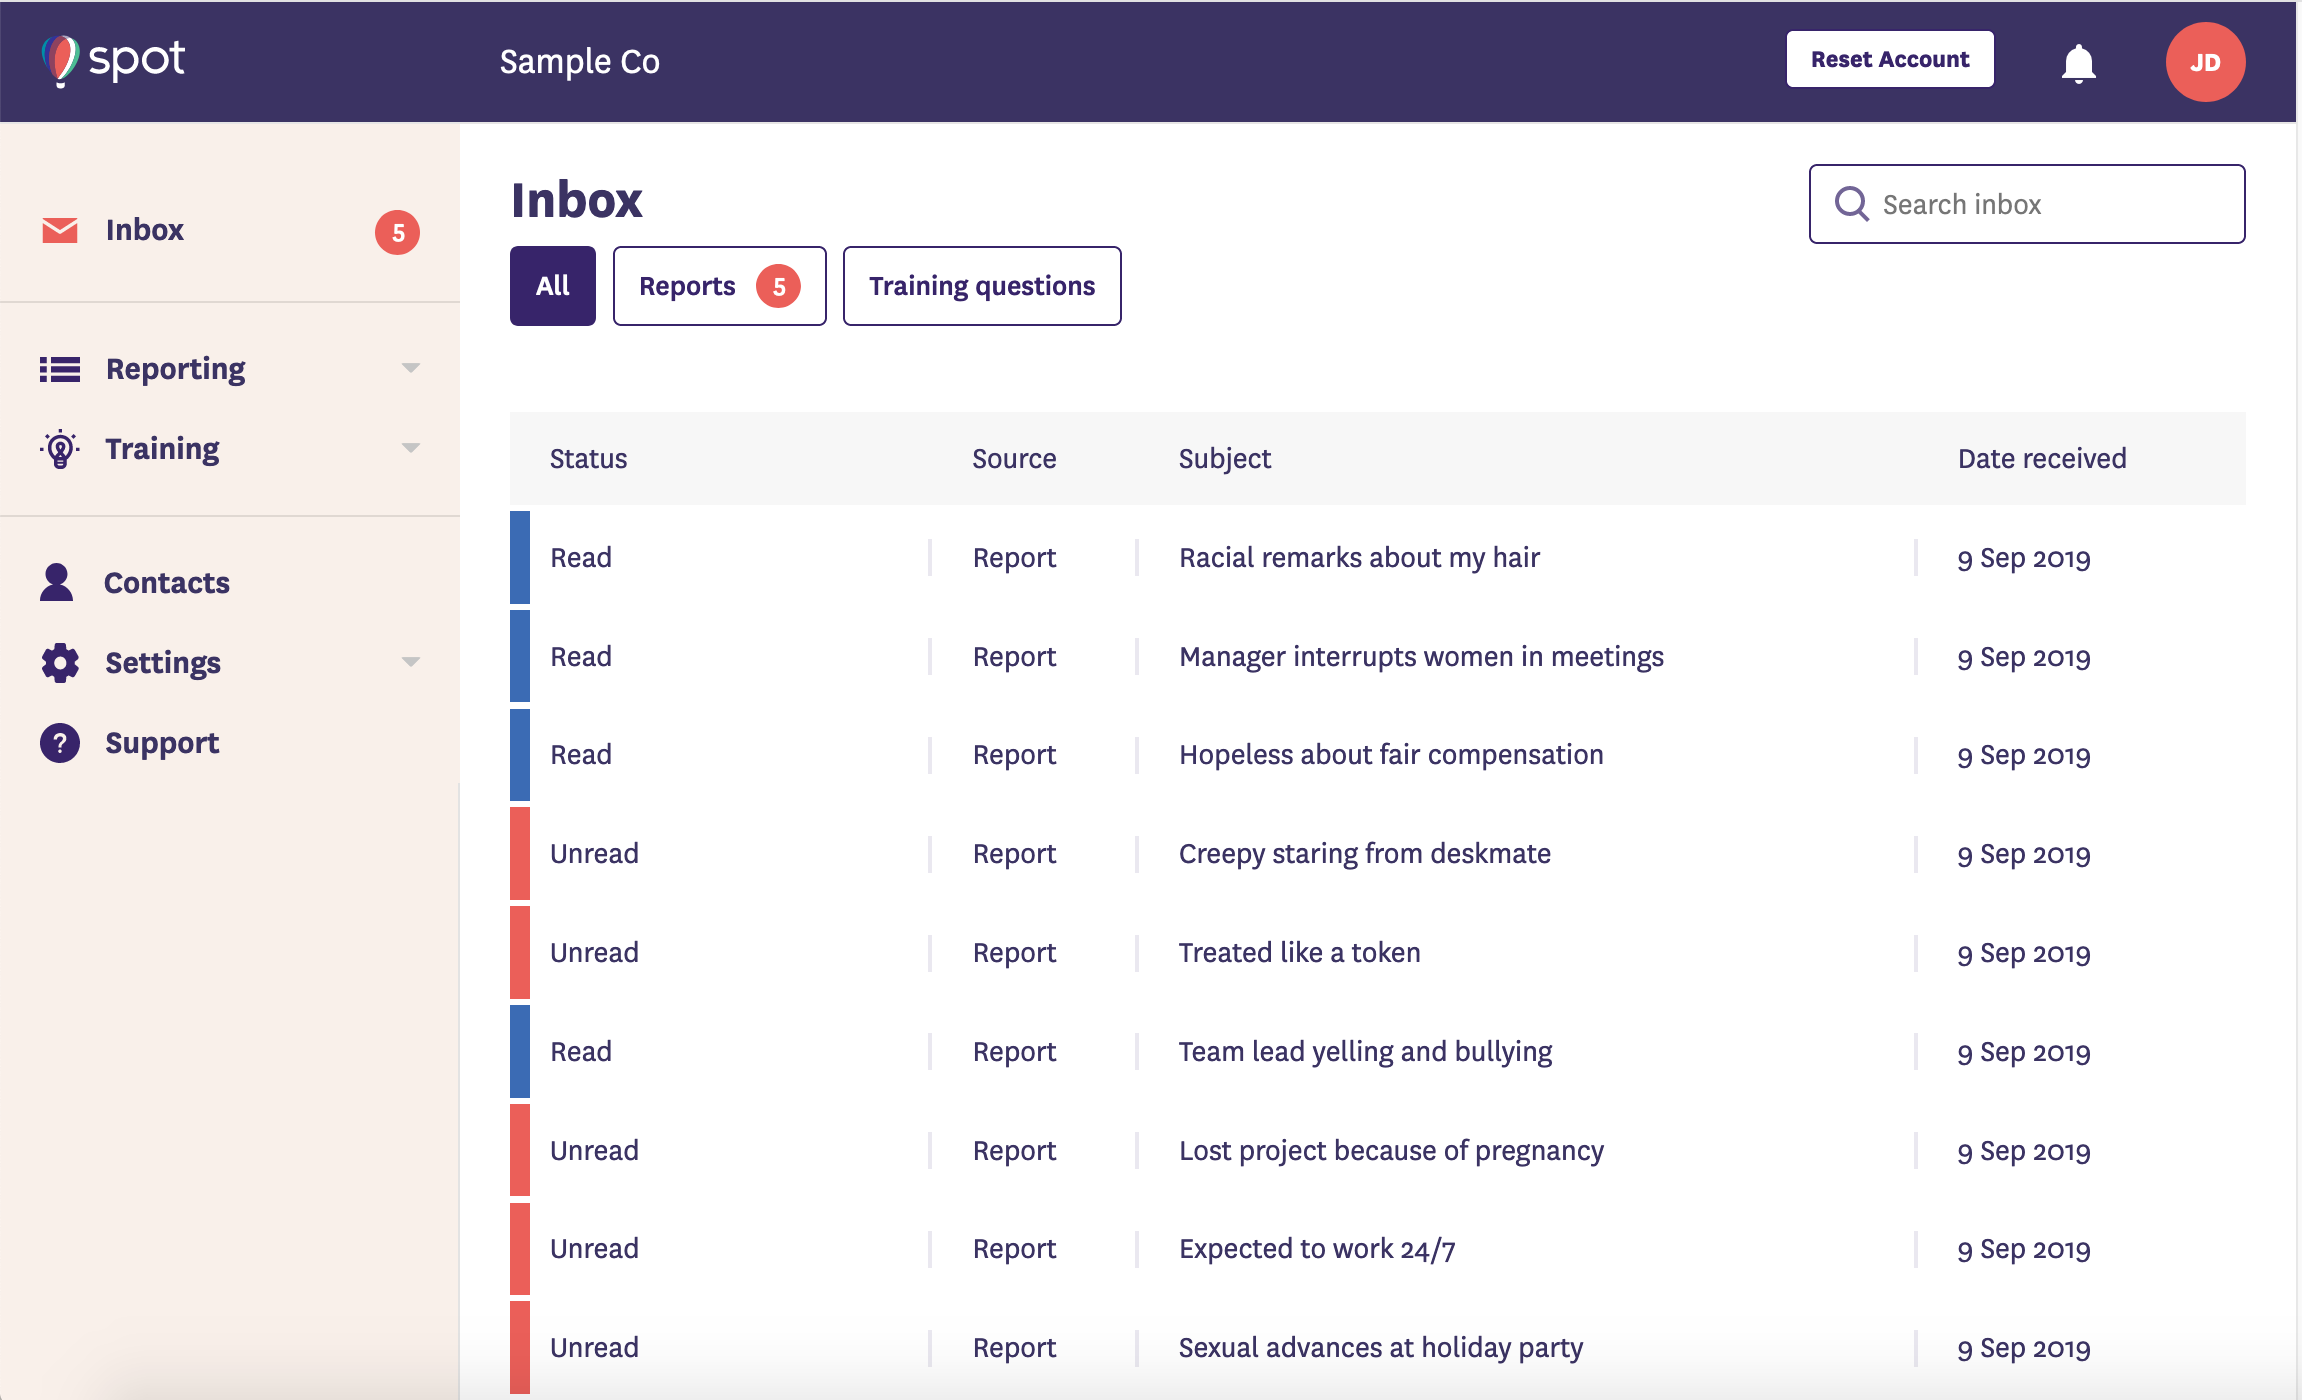Expand the Reporting submenu arrow
This screenshot has width=2302, height=1400.
(410, 368)
